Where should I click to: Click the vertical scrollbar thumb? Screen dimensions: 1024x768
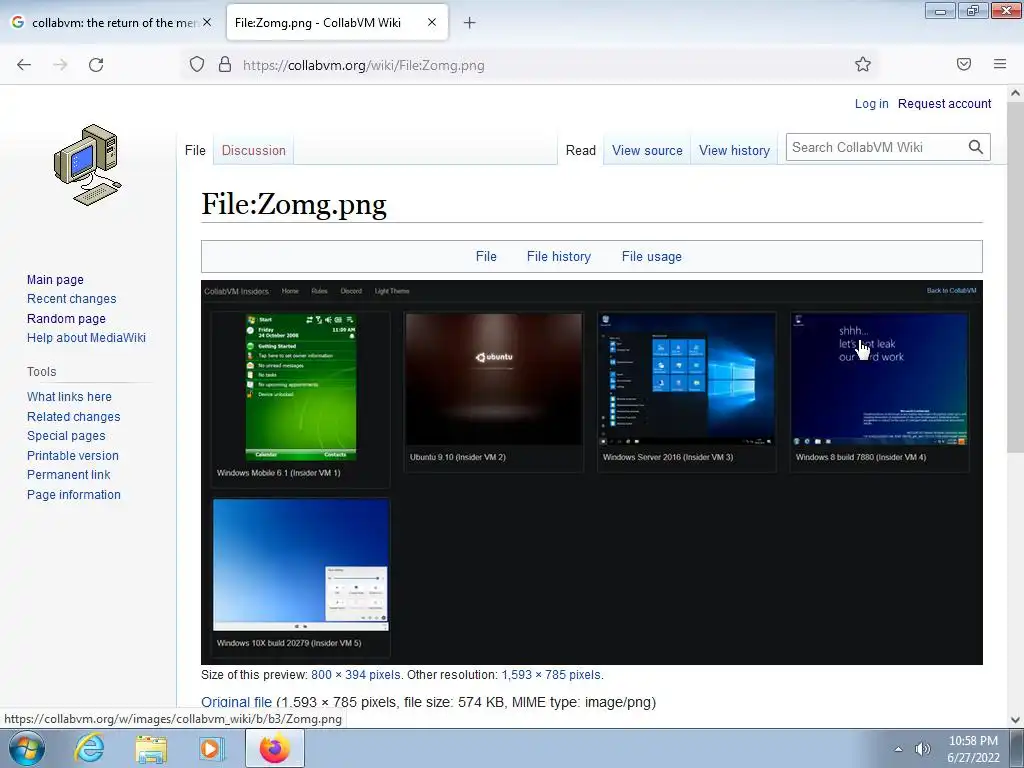coord(1015,276)
